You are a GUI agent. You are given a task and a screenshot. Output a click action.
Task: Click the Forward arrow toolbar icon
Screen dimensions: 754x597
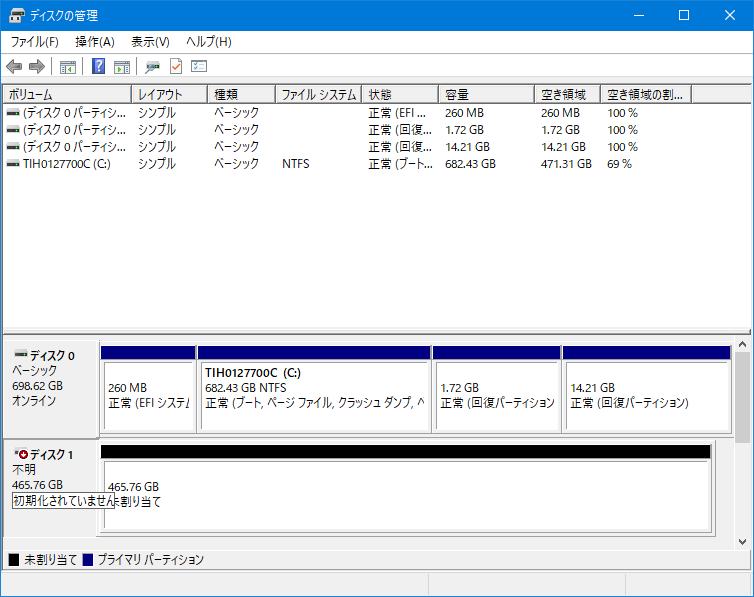[x=37, y=66]
